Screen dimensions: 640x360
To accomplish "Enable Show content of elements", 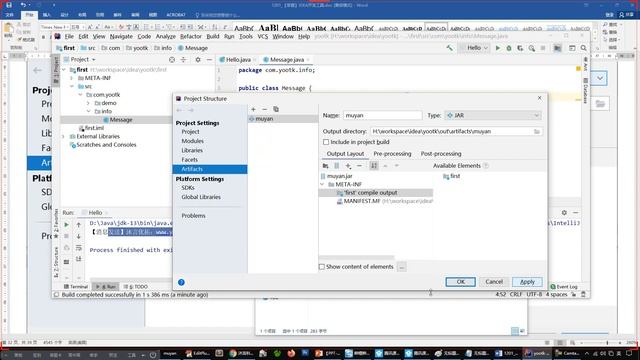I will 322,267.
